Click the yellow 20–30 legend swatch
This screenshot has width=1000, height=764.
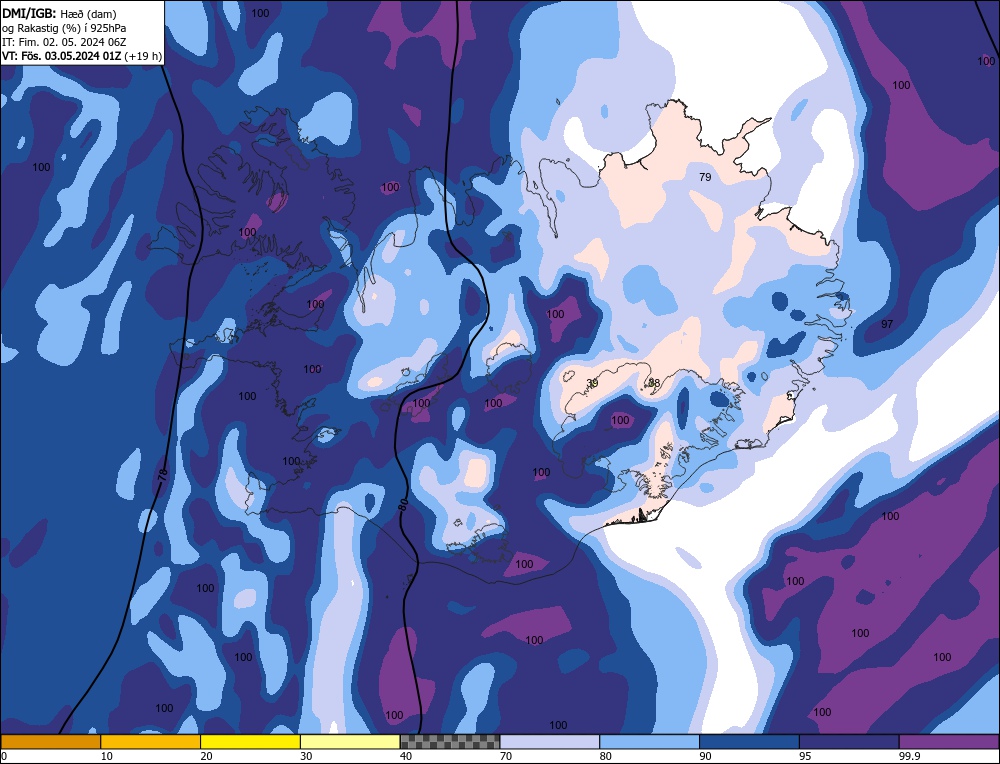pos(250,742)
